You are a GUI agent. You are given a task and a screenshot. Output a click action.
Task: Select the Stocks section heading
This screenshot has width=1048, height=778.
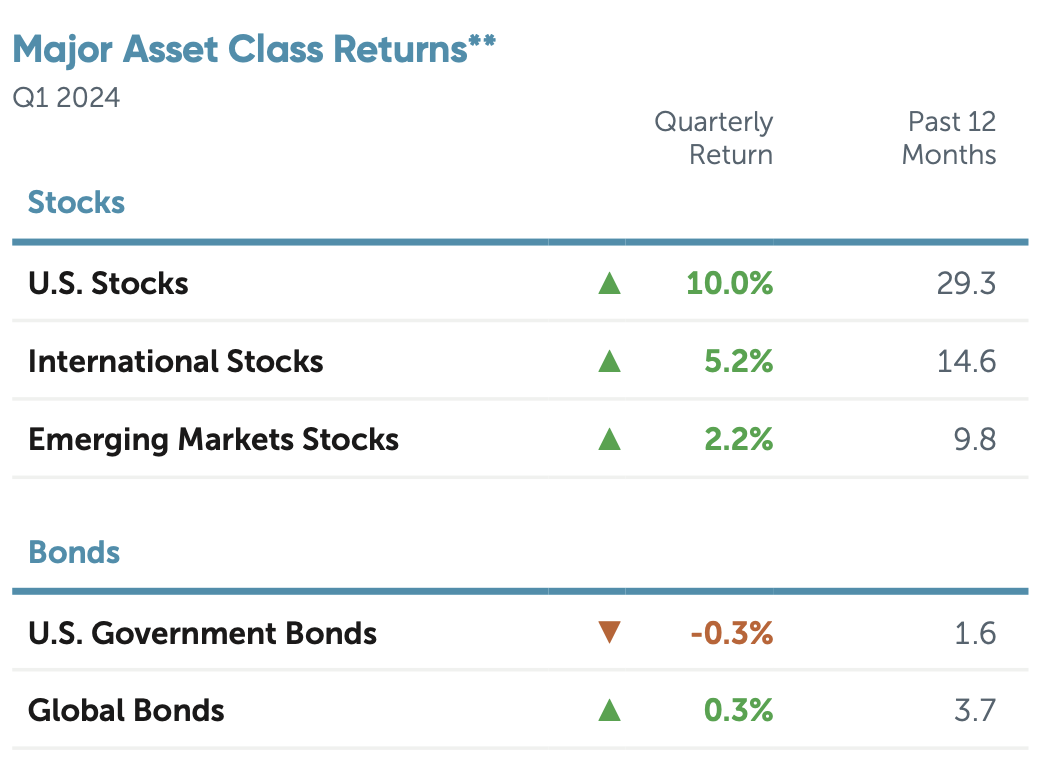tap(77, 203)
